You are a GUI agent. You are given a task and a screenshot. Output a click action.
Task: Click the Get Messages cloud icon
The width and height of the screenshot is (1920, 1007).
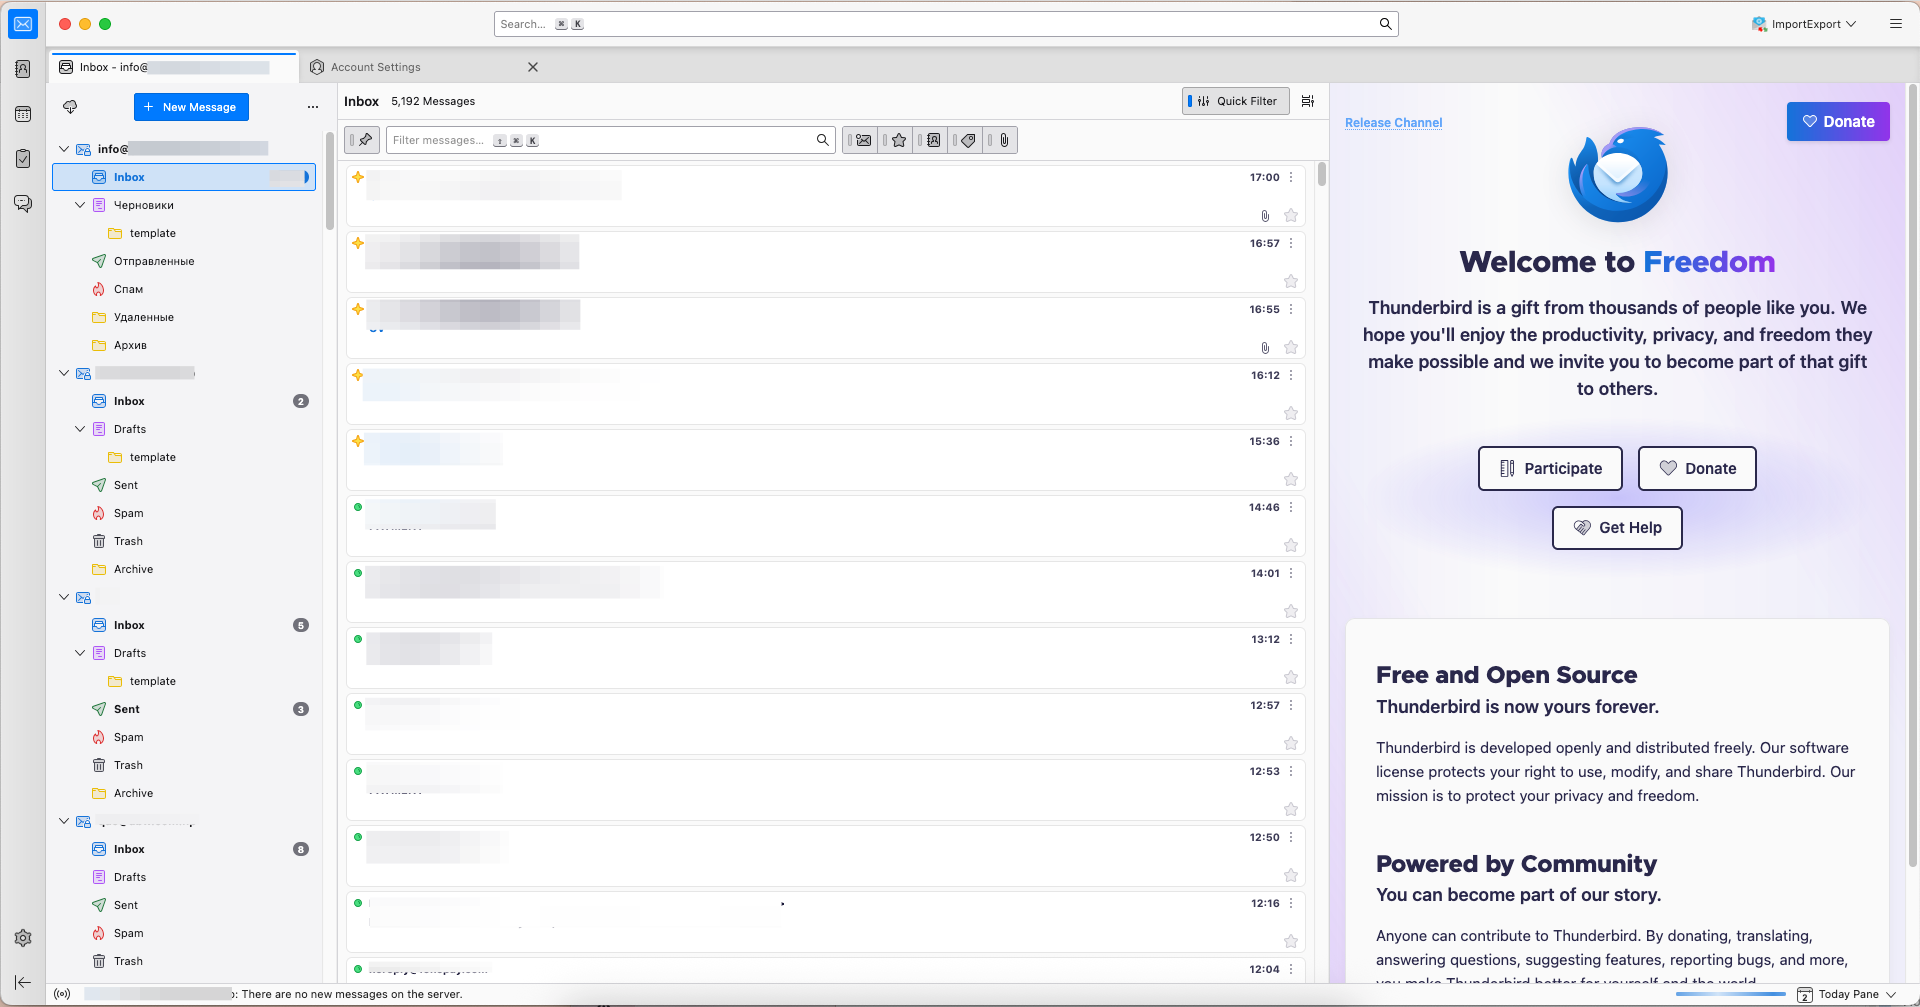click(70, 107)
